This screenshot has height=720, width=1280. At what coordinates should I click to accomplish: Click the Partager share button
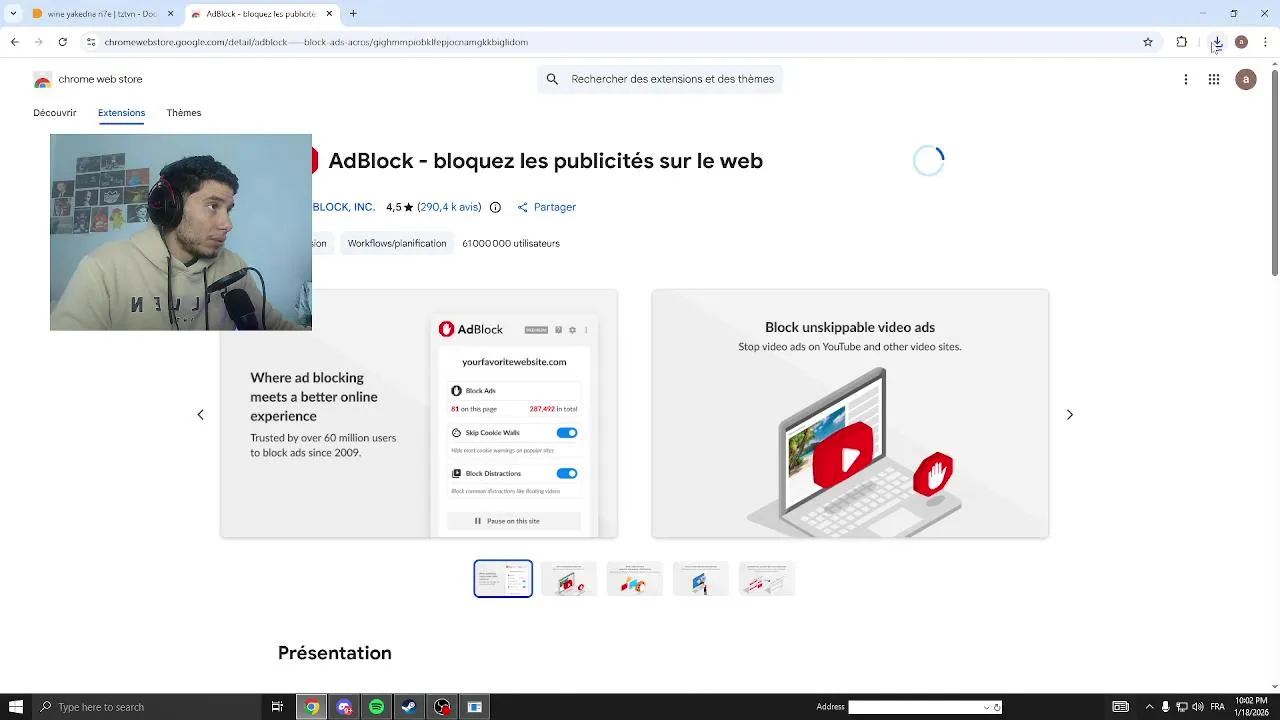(x=546, y=207)
